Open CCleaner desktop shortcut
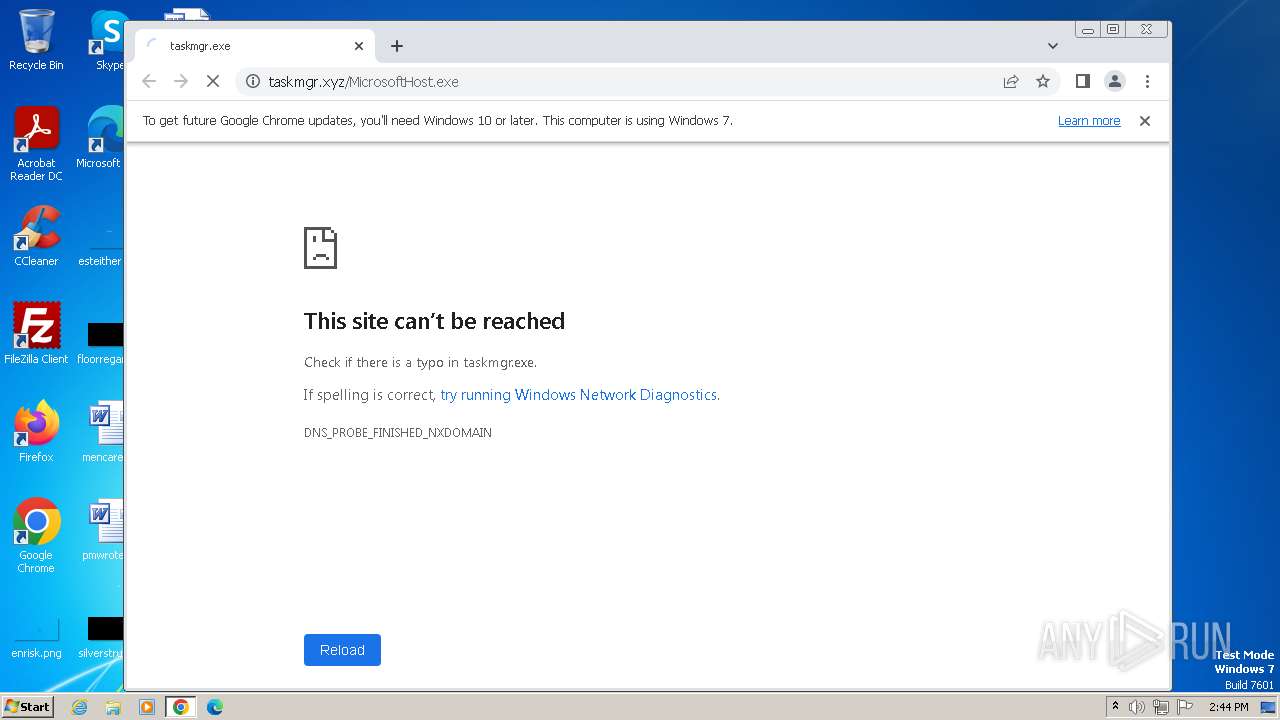This screenshot has width=1280, height=720. [x=36, y=236]
